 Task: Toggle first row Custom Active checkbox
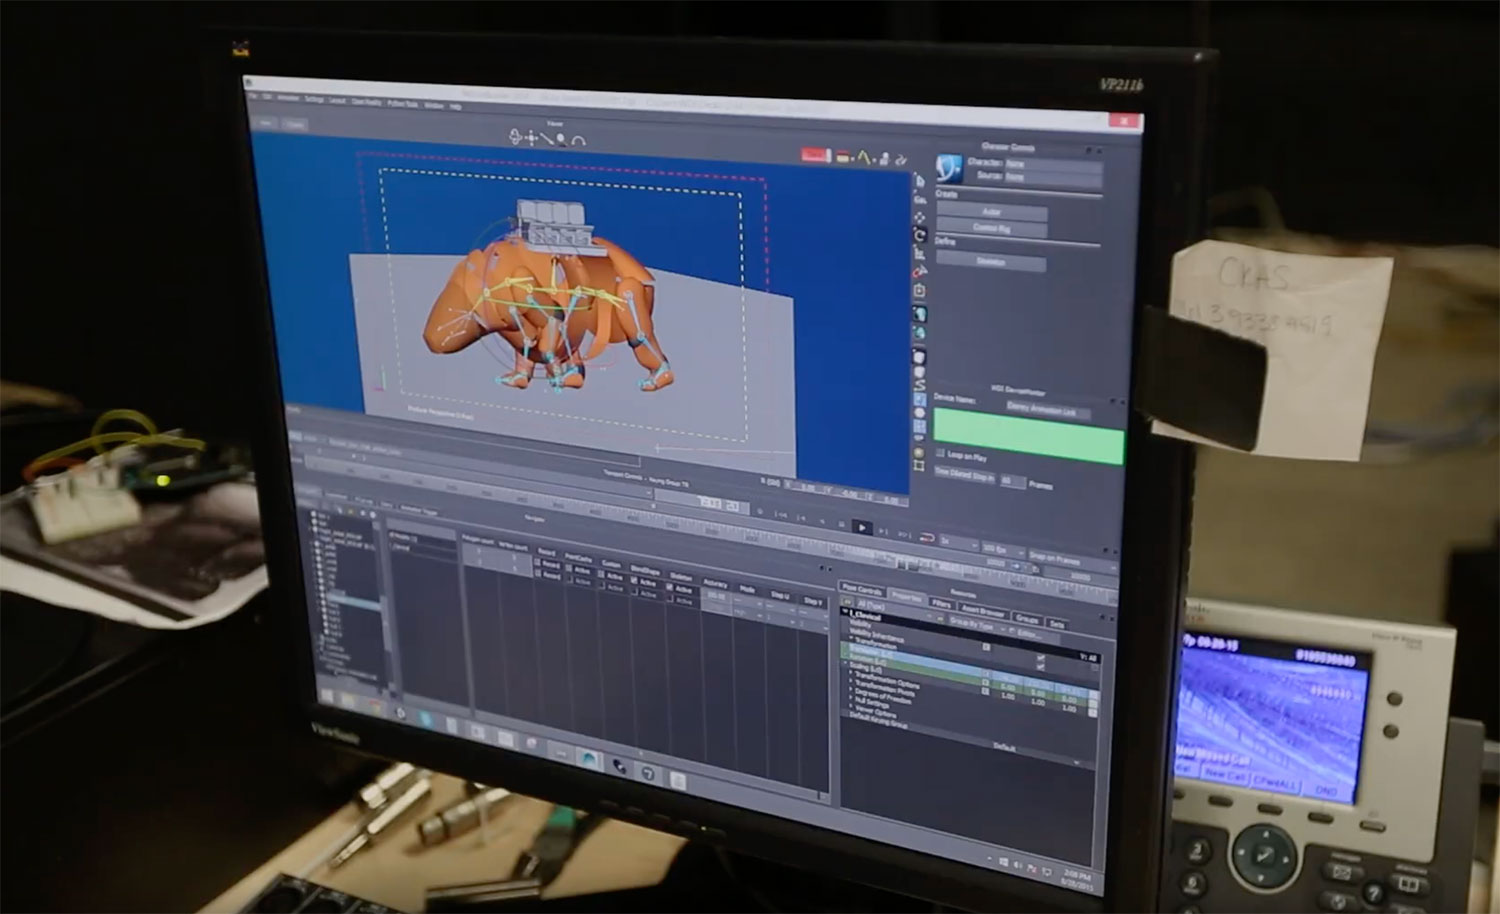pyautogui.click(x=601, y=574)
